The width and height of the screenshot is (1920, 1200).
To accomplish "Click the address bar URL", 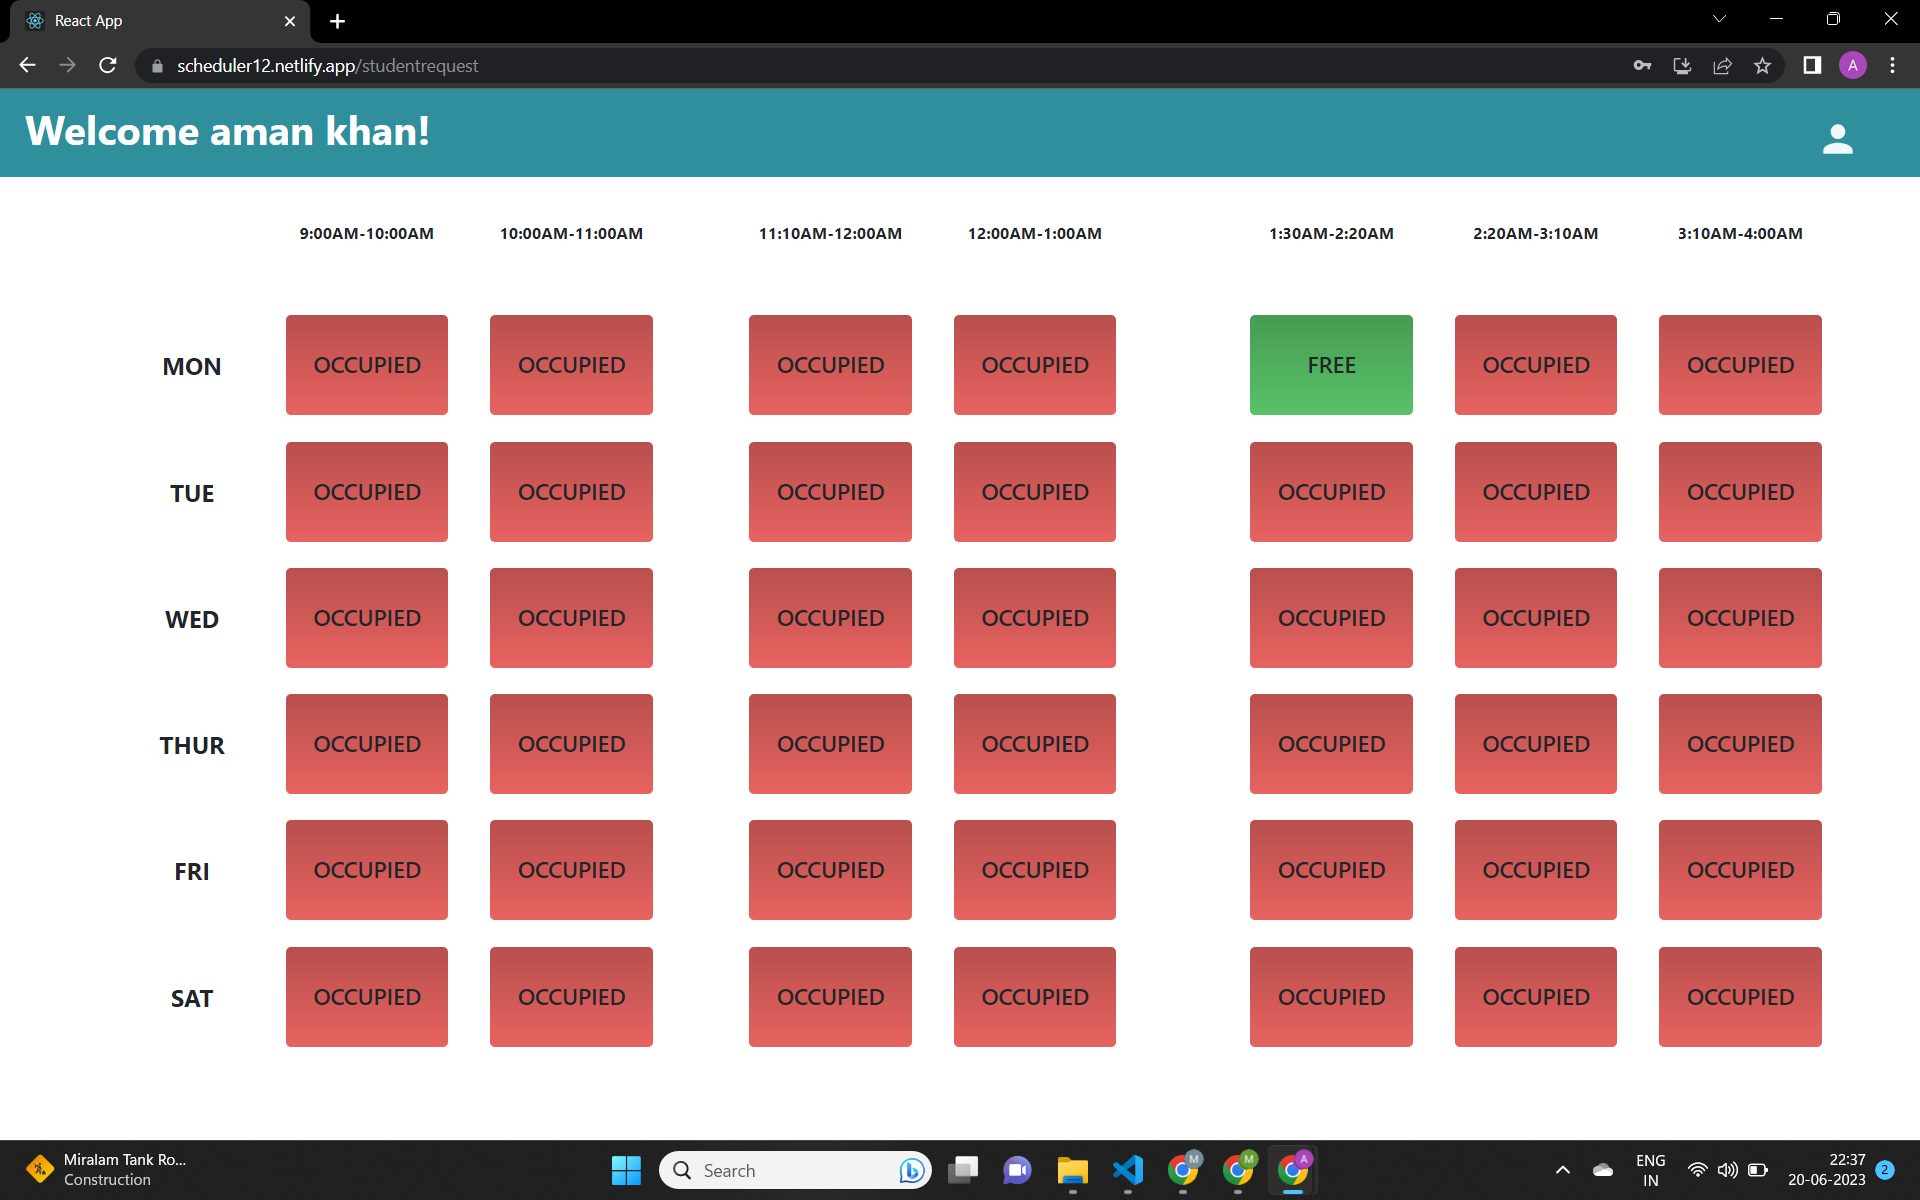I will (x=328, y=66).
